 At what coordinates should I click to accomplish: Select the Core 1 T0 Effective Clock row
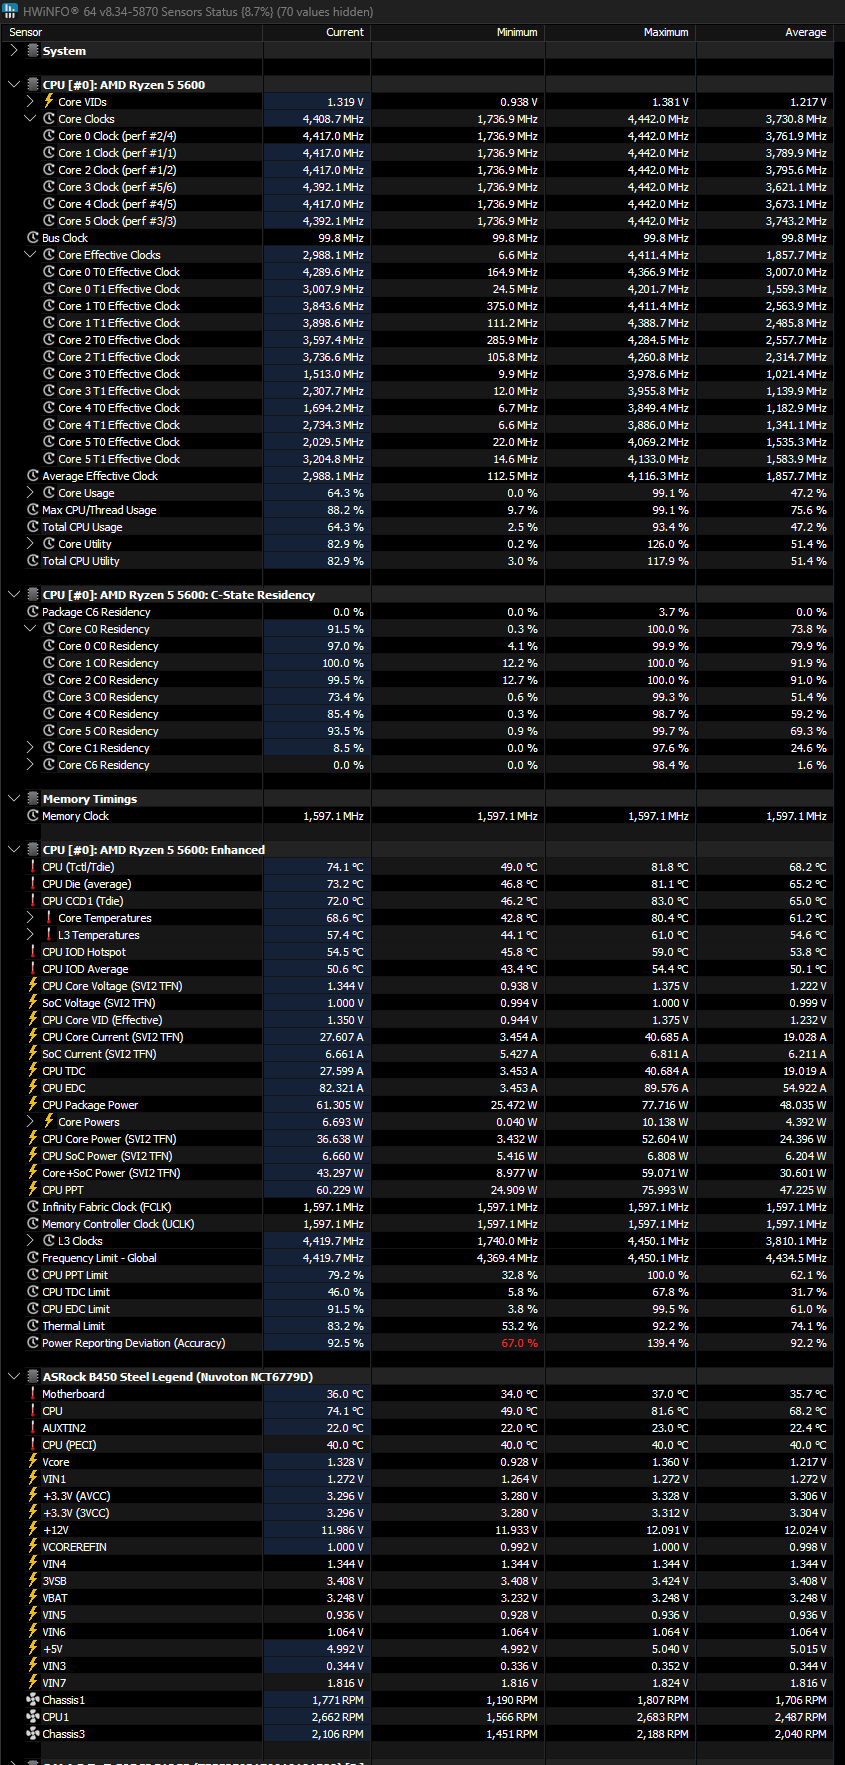417,305
